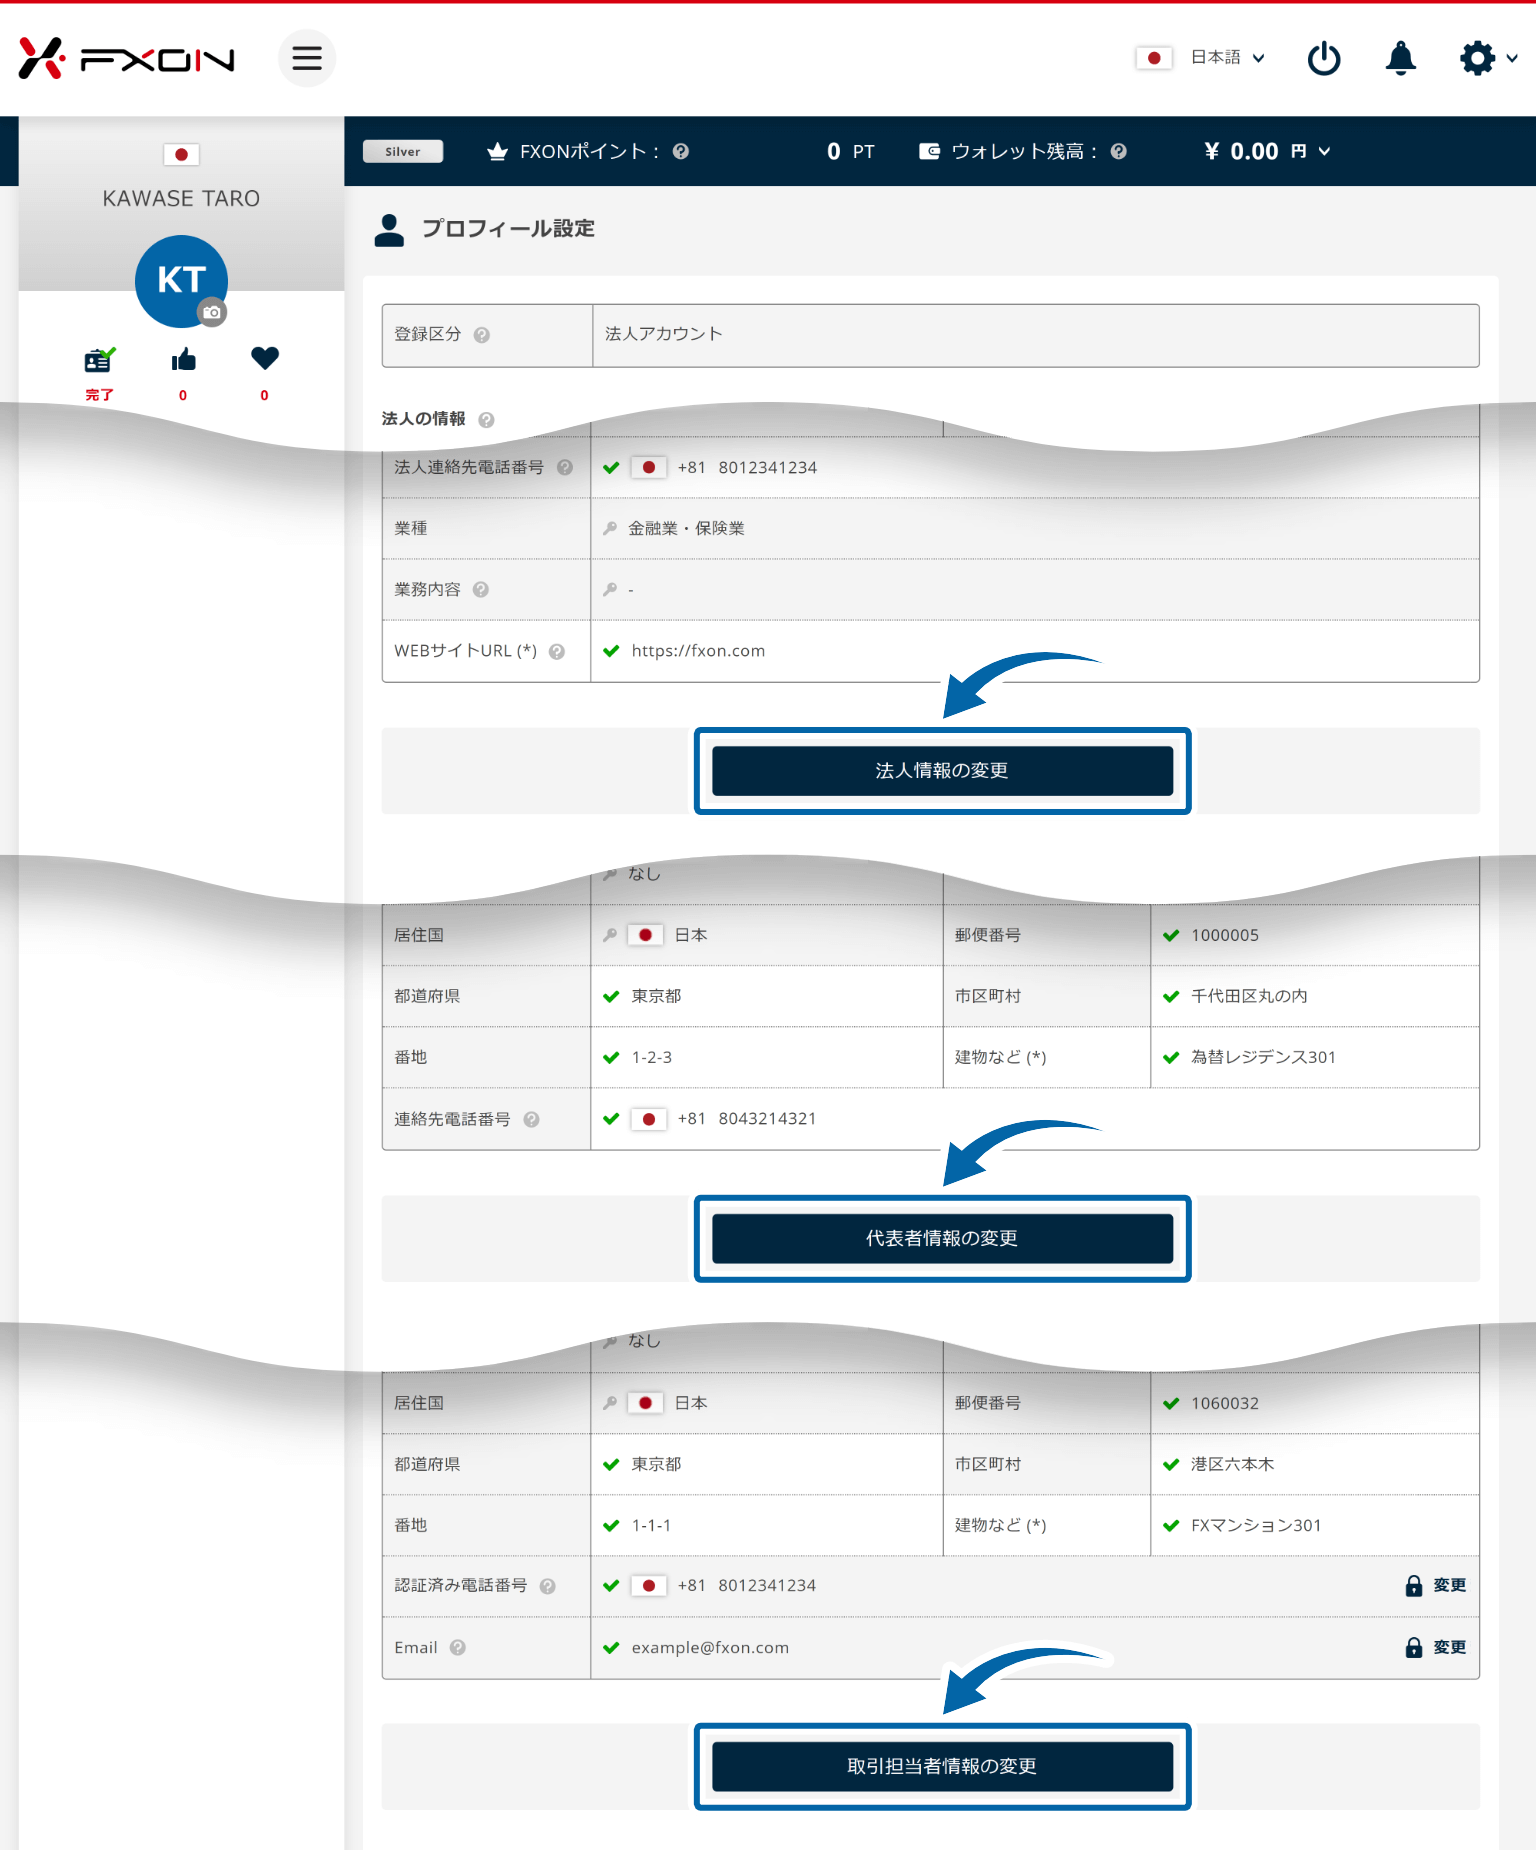This screenshot has width=1536, height=1850.
Task: Click the 法人連絡先電話番号 help icon
Action: click(565, 467)
